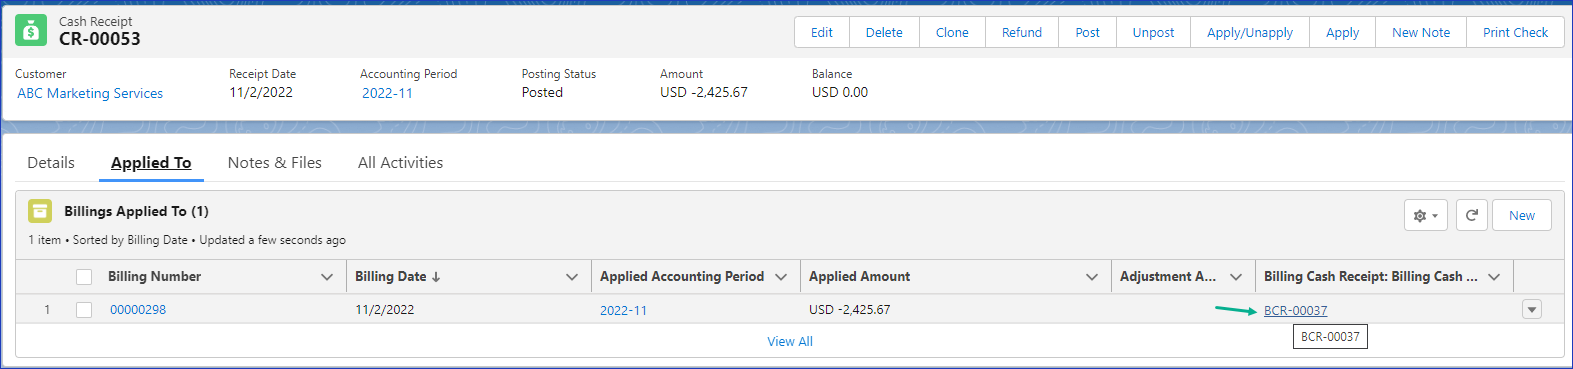The width and height of the screenshot is (1573, 369).
Task: Click the Edit button
Action: point(822,32)
